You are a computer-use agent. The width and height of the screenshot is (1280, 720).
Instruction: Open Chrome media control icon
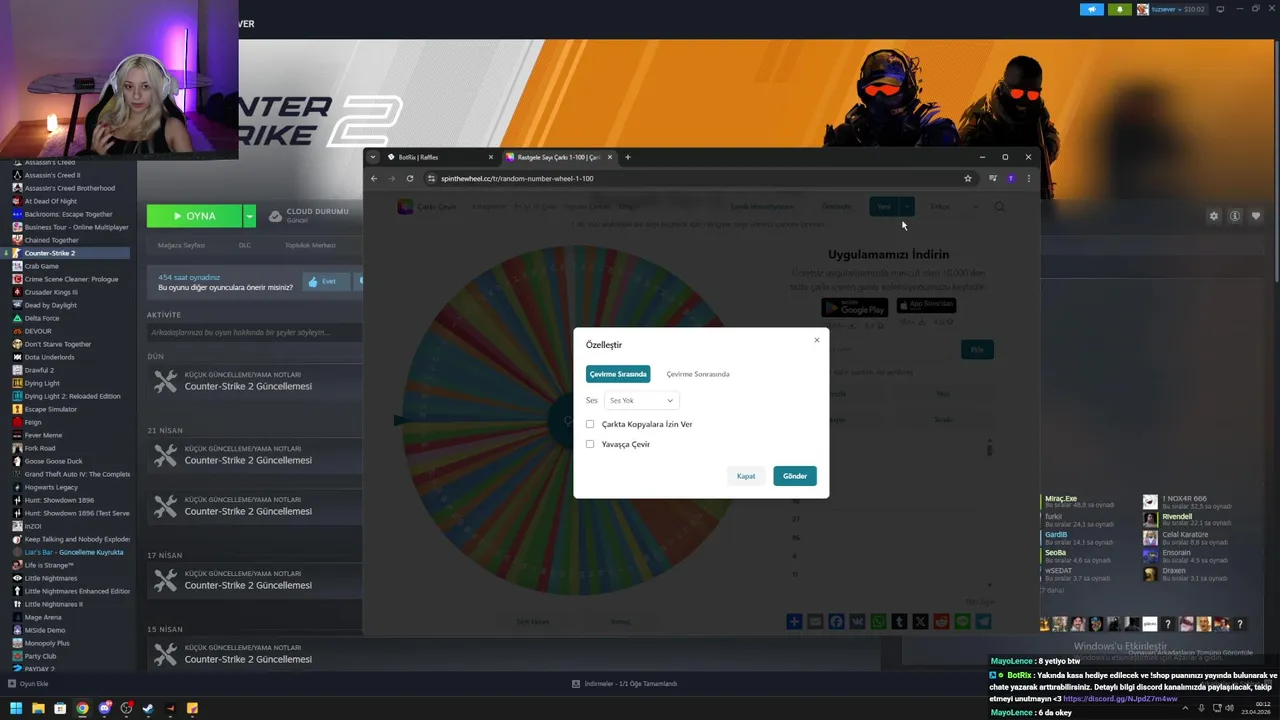click(993, 178)
